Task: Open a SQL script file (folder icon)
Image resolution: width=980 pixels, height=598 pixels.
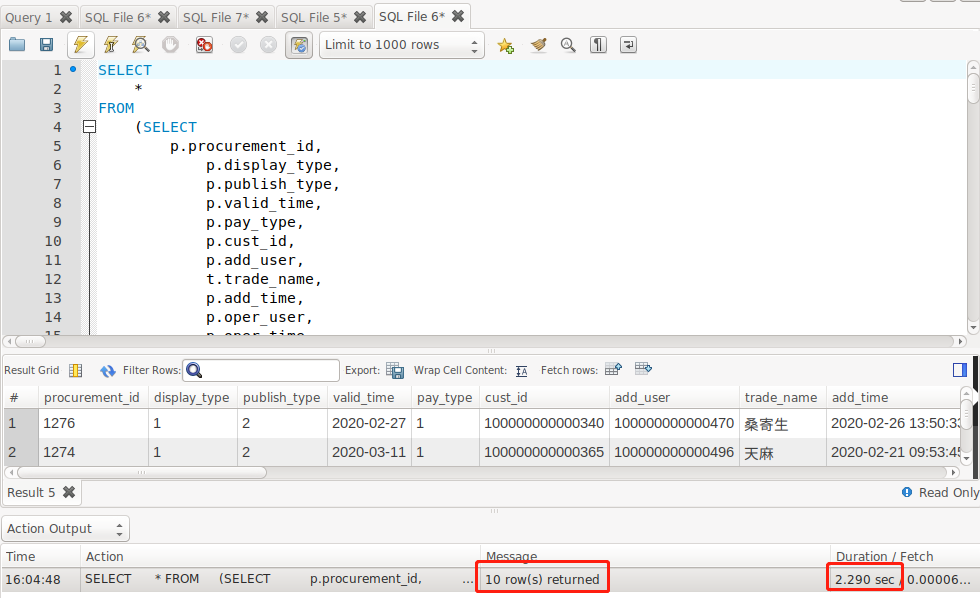Action: pos(17,44)
